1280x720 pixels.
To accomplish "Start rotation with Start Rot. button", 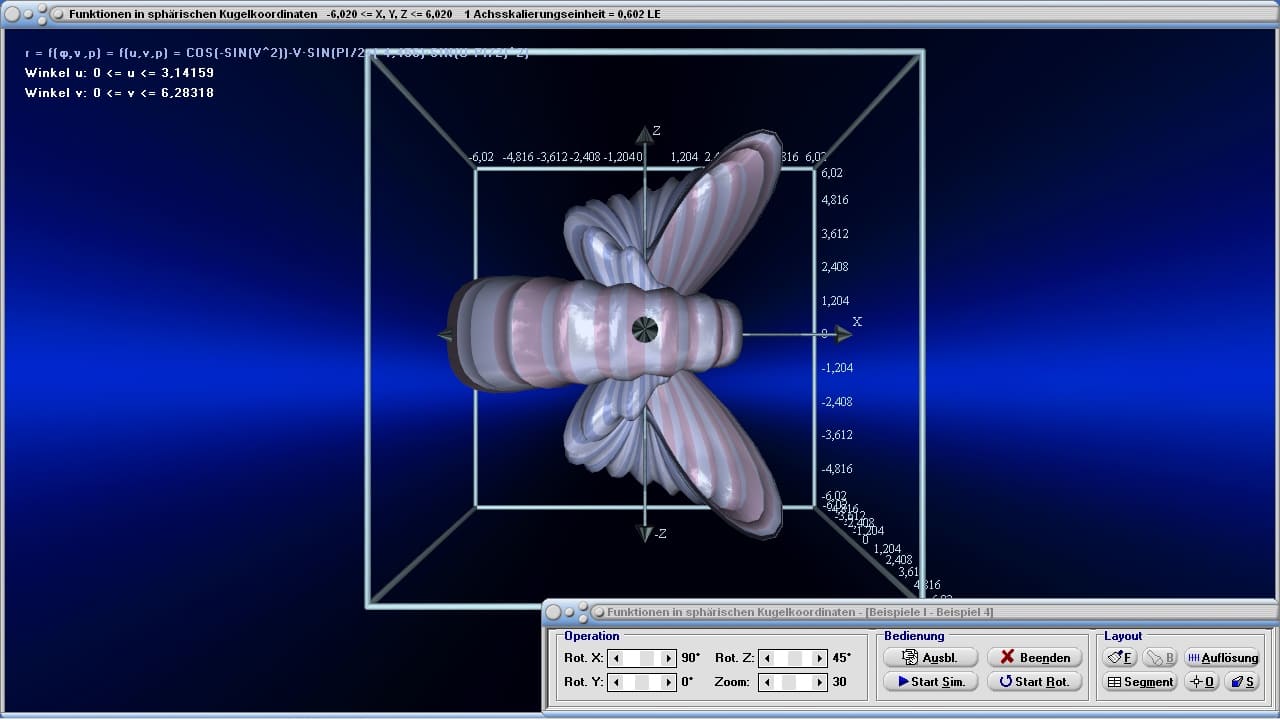I will pos(1034,681).
